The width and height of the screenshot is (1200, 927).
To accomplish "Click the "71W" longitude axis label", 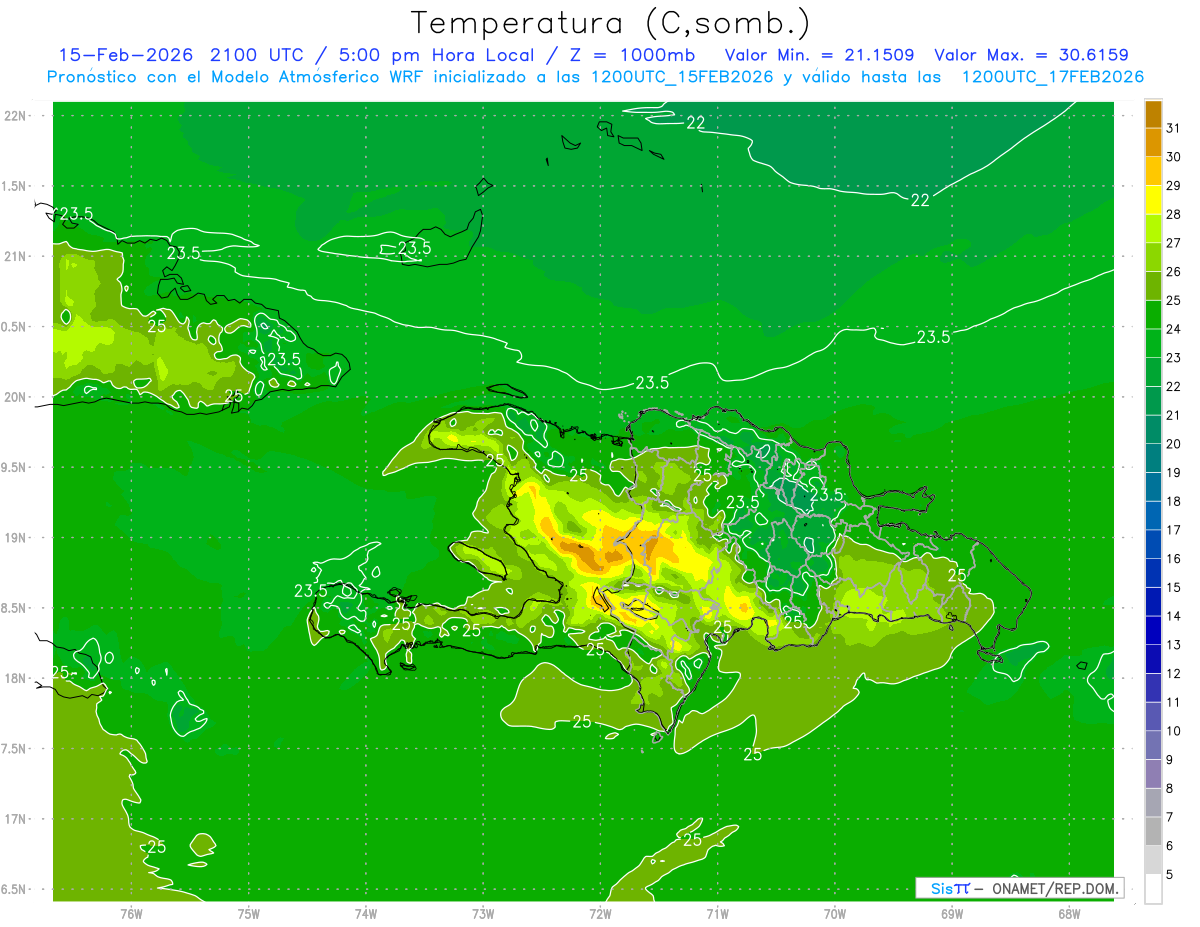I will (x=717, y=914).
